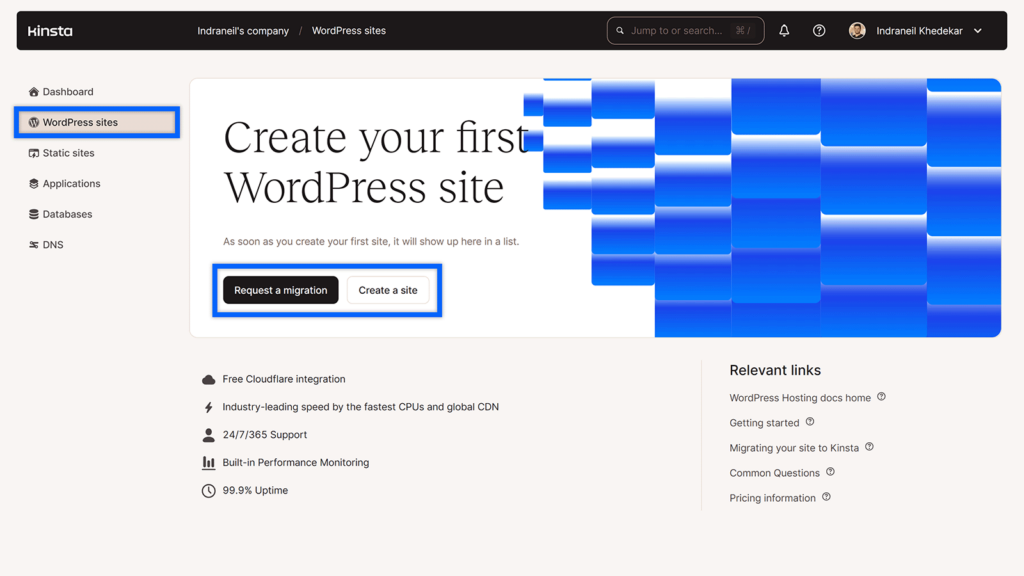1024x576 pixels.
Task: Click As soon as you create description
Action: point(371,242)
